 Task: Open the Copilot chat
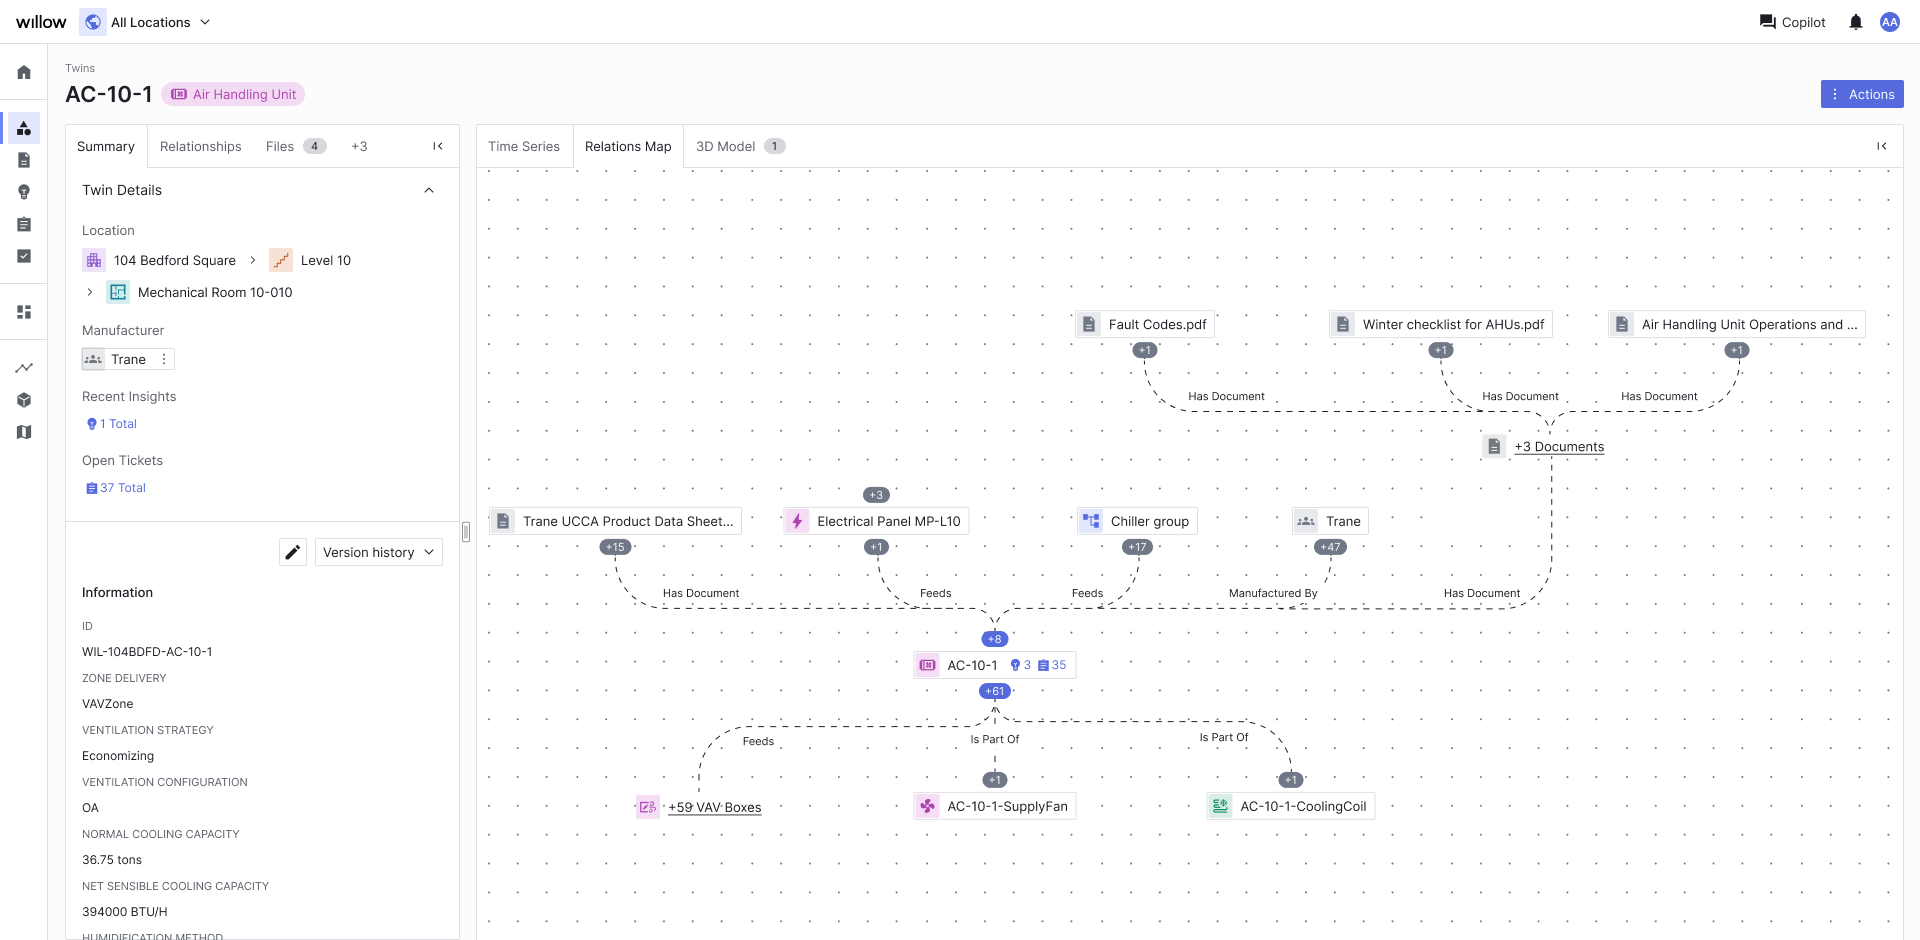coord(1792,22)
